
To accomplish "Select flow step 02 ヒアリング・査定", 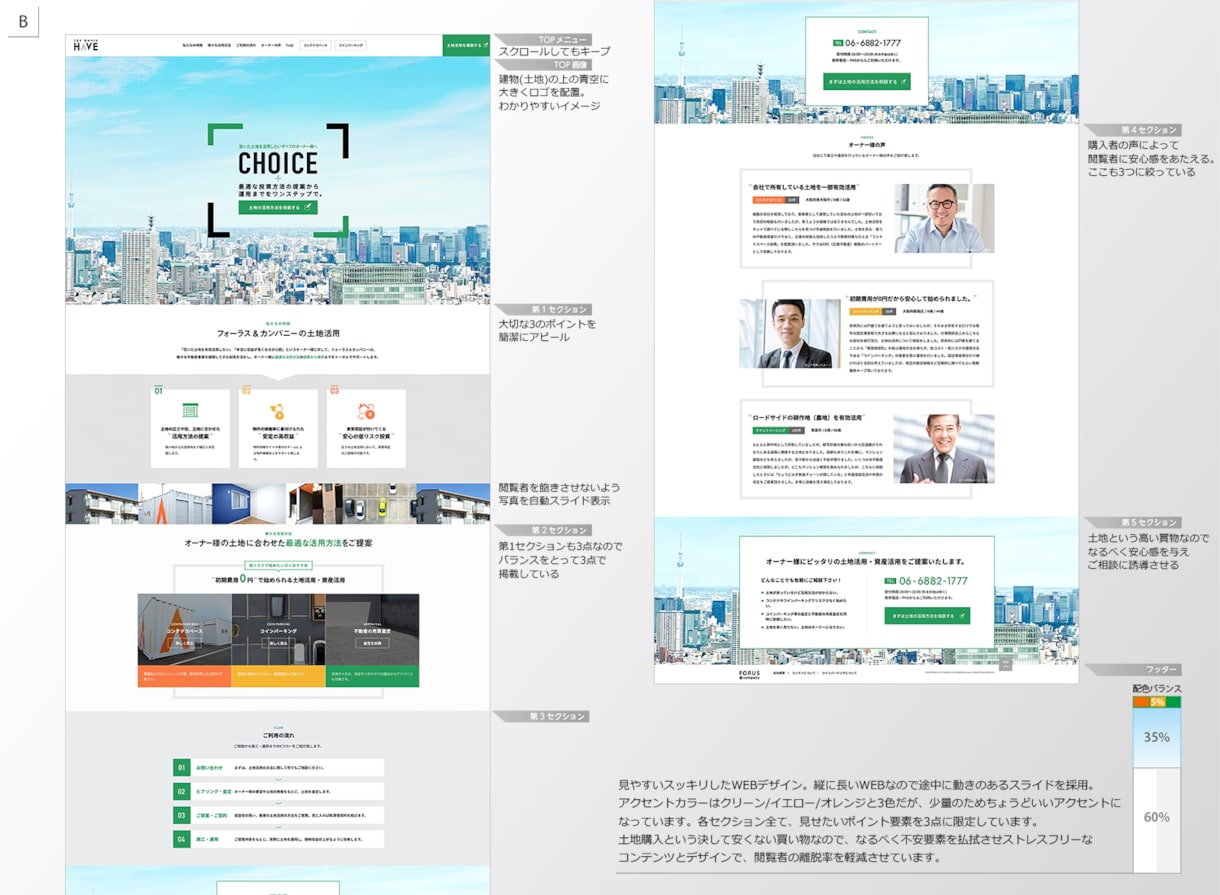I will pyautogui.click(x=278, y=791).
